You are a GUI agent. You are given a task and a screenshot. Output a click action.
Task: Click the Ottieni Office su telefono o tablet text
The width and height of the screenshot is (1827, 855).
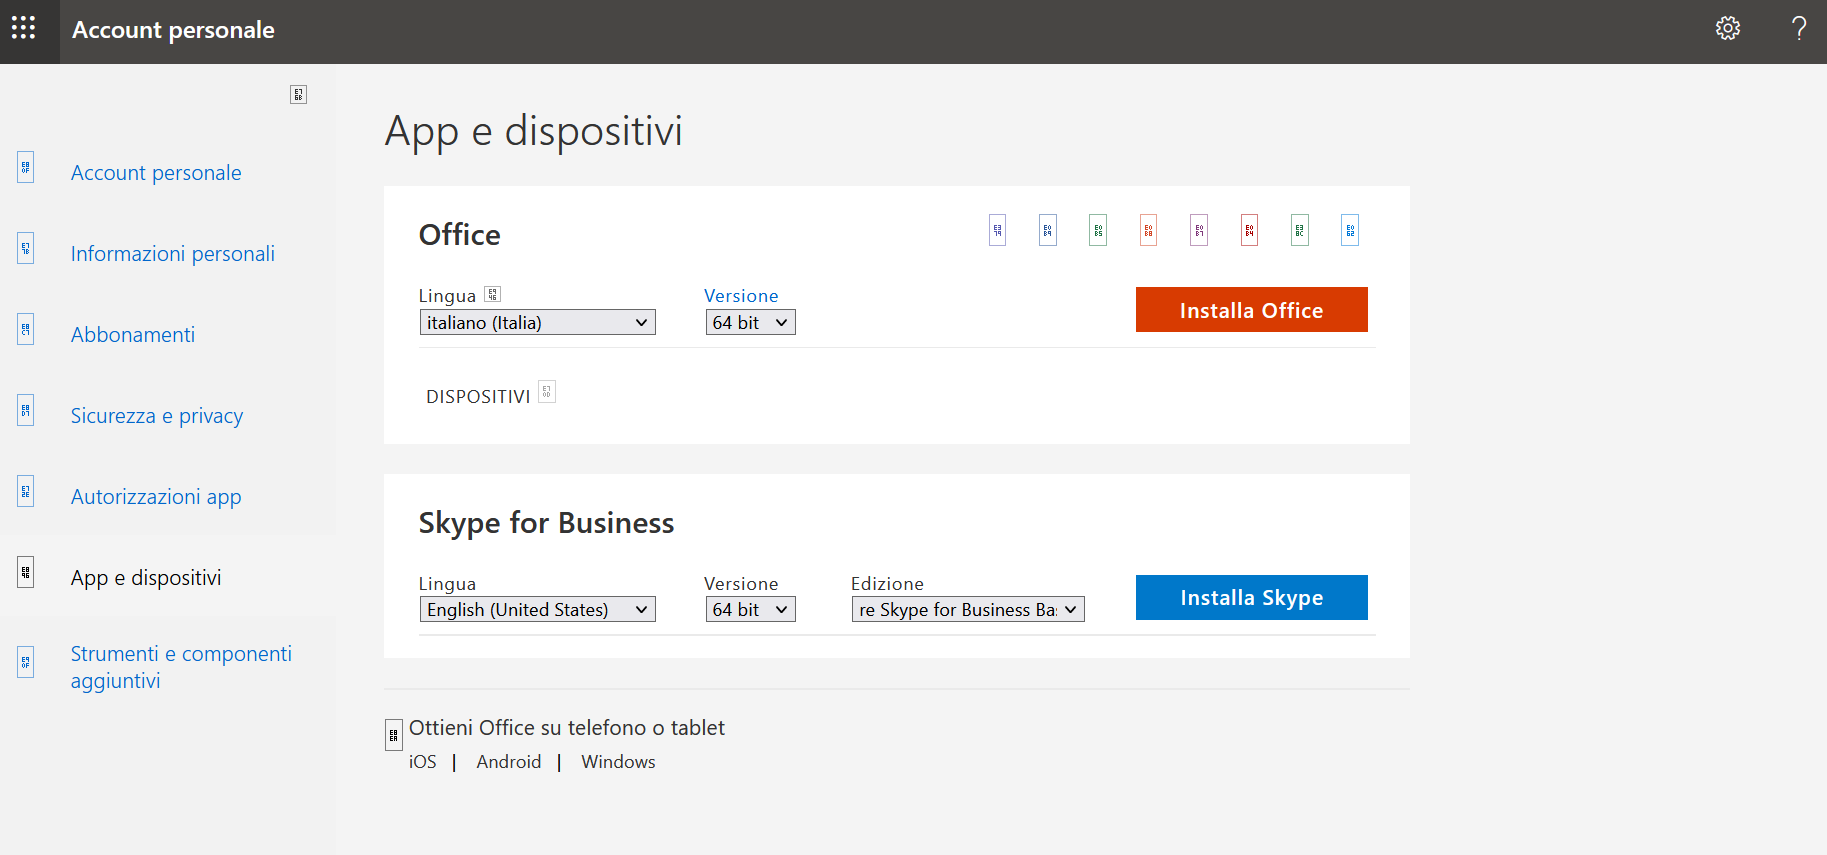click(567, 728)
